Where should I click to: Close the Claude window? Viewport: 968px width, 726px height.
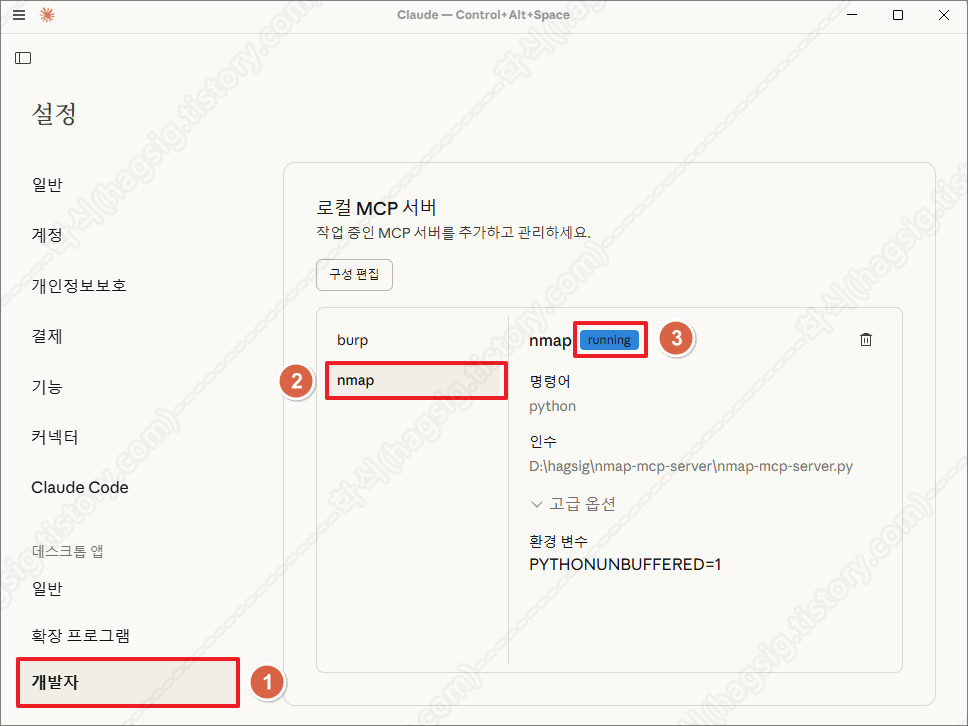943,15
